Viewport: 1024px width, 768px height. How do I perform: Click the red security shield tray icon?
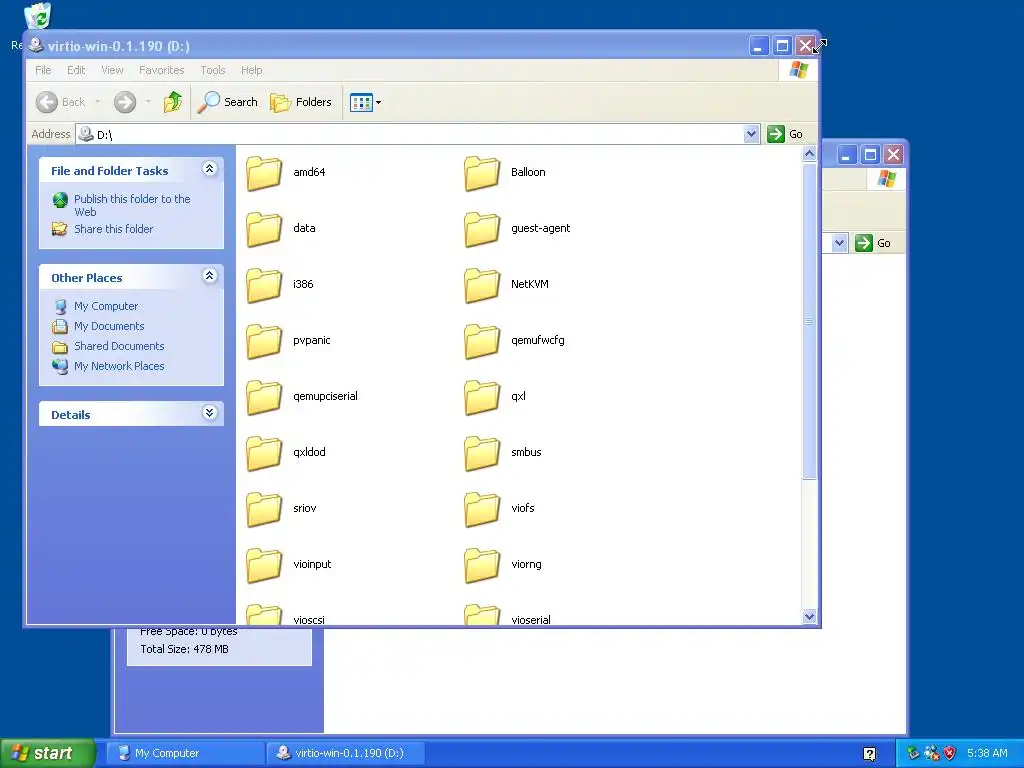coord(950,753)
